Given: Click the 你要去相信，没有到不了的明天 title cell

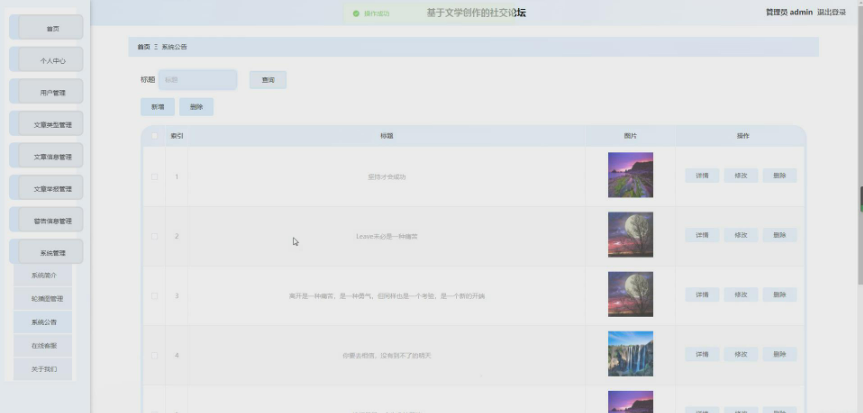Looking at the screenshot, I should [x=387, y=355].
